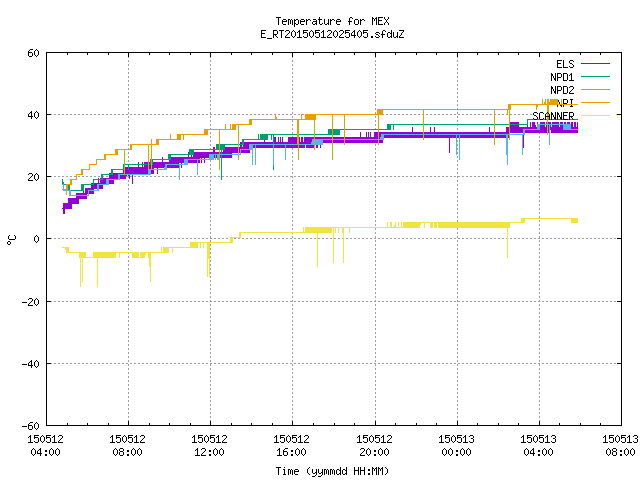Click the NPD2 legend label
The image size is (640, 480).
coord(562,90)
